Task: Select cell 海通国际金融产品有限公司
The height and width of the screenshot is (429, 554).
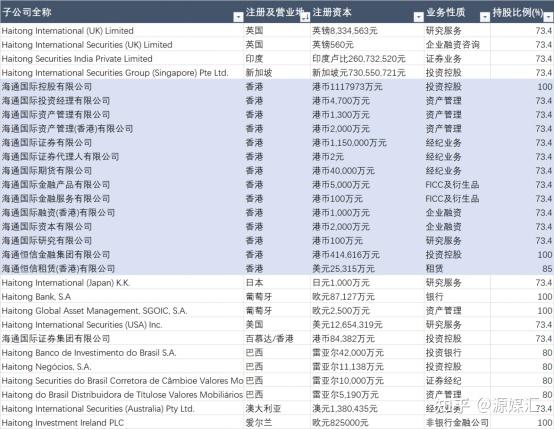Action: [122, 185]
